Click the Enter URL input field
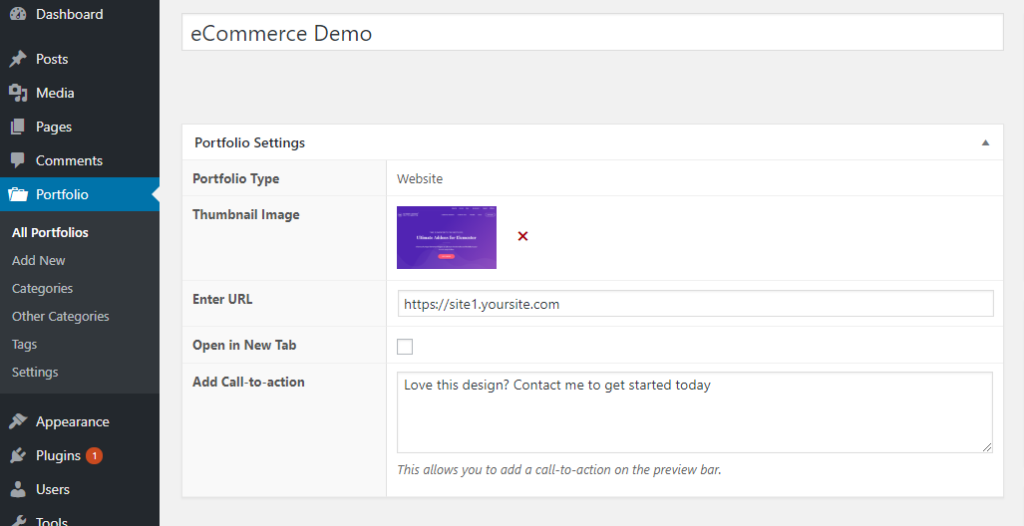Screen dimensions: 1024x526 click(696, 304)
